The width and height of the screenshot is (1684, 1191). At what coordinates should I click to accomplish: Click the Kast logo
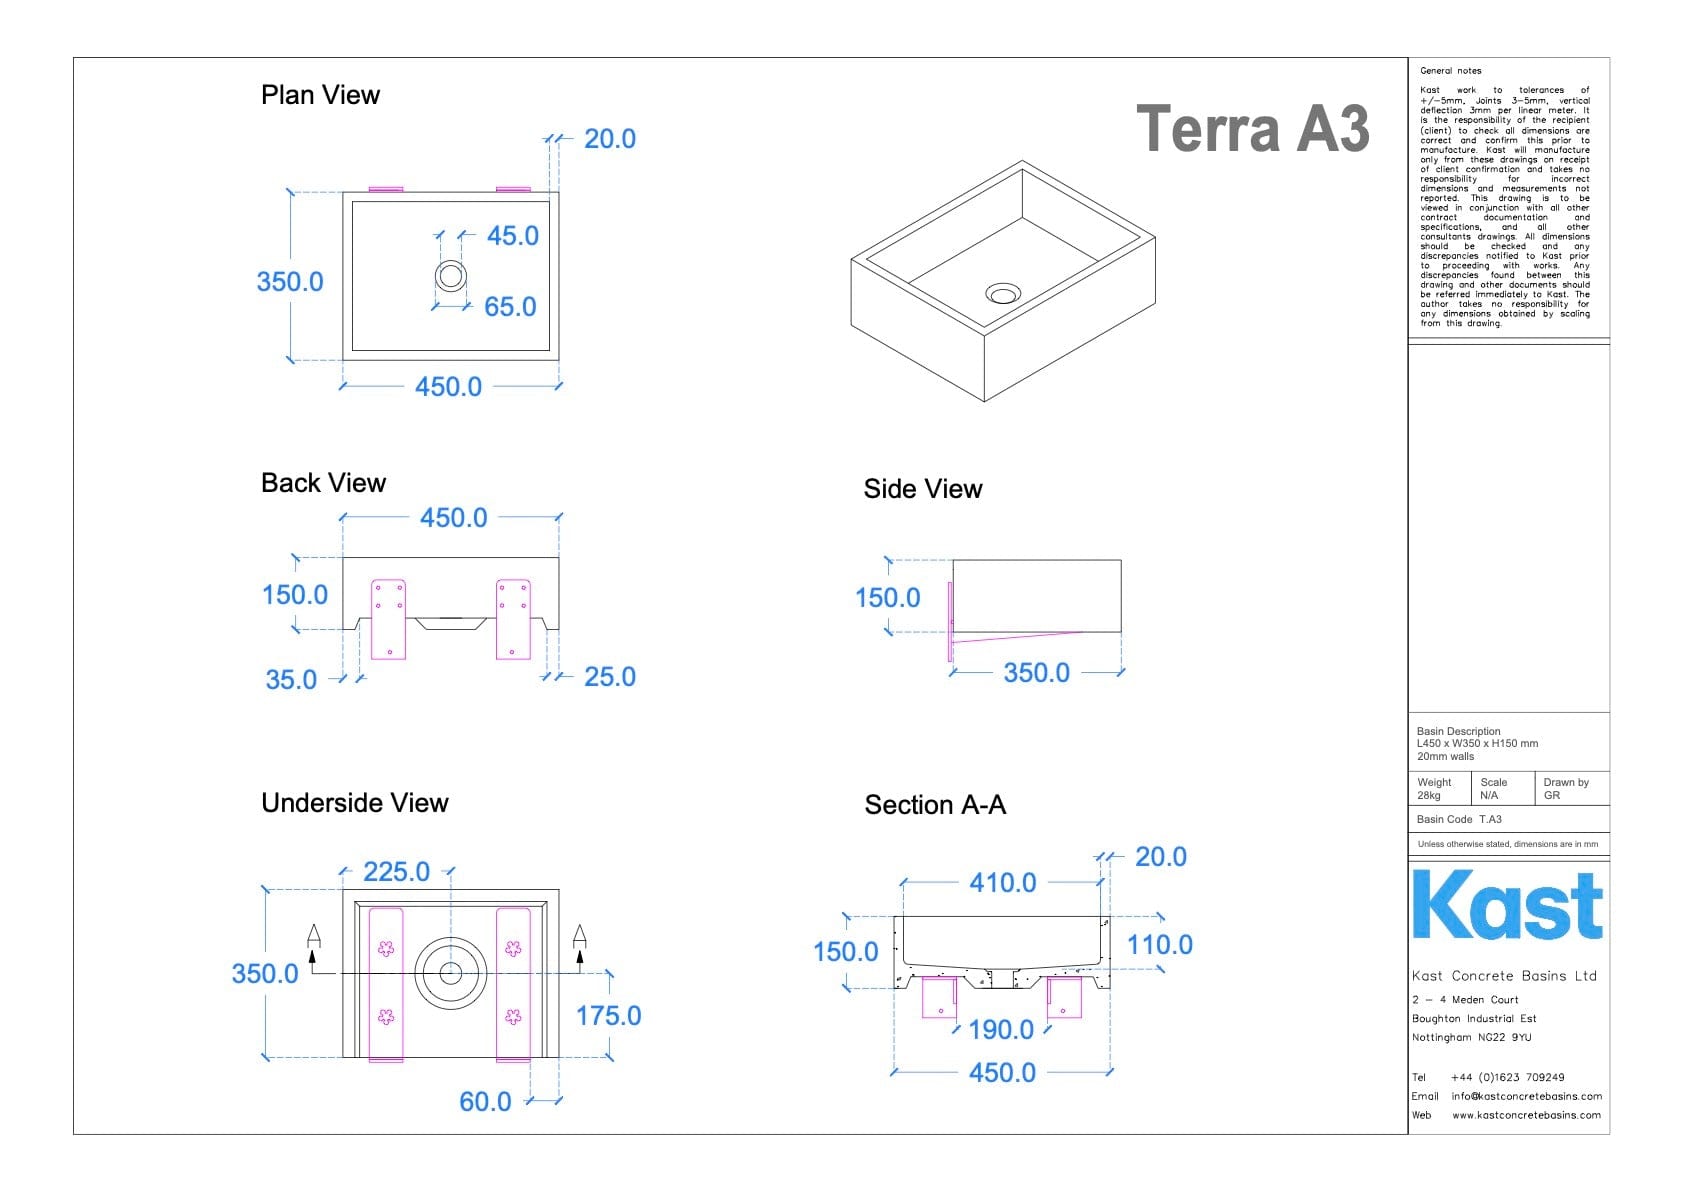click(1506, 905)
